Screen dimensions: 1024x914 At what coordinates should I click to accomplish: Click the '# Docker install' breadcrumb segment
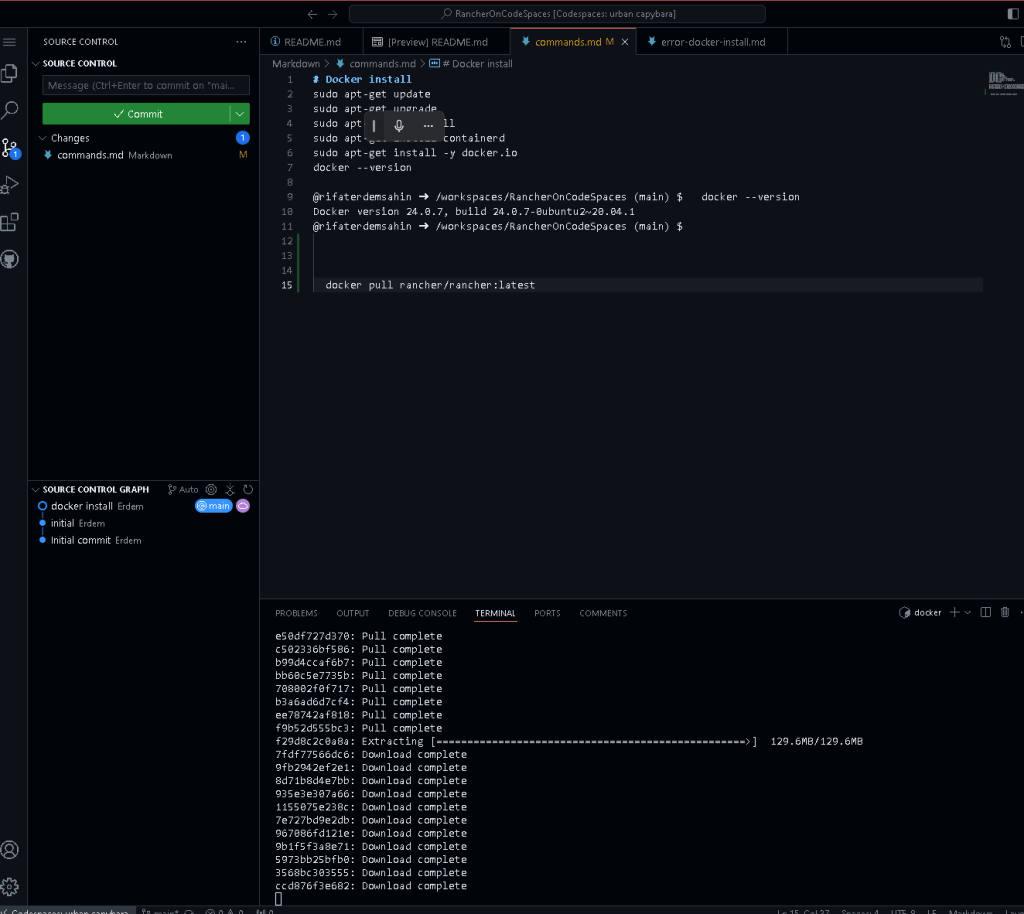(471, 63)
